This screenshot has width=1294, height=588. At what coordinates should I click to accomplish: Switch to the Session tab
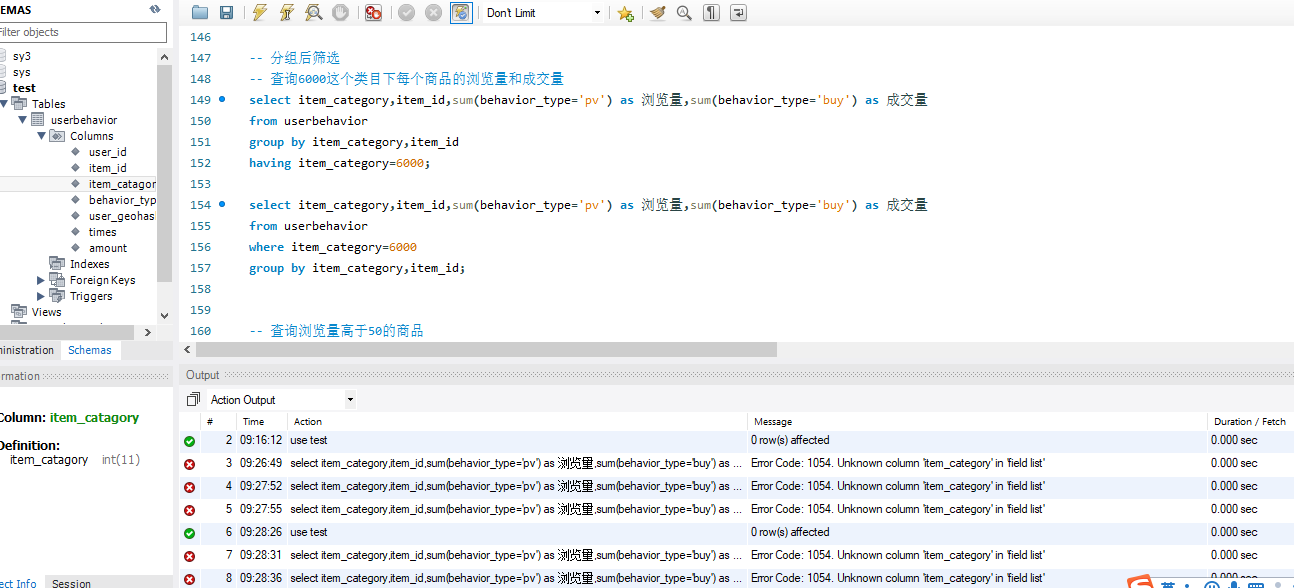pyautogui.click(x=71, y=583)
